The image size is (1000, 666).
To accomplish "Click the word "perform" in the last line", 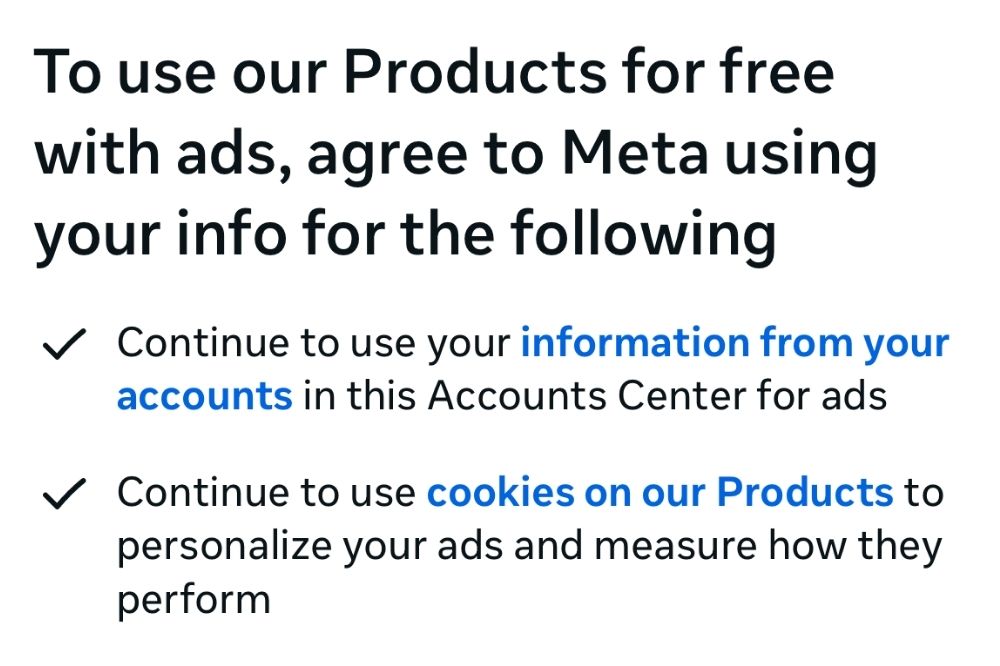I will [x=194, y=600].
